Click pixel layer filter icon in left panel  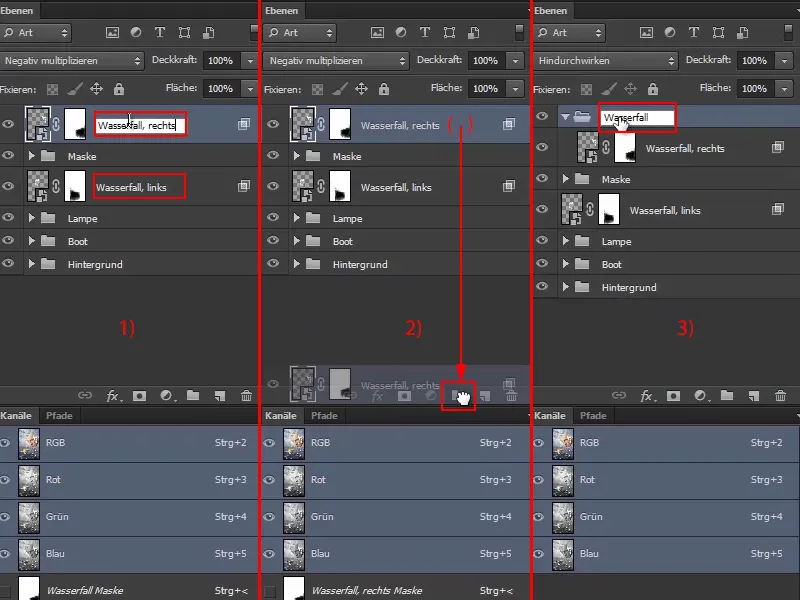pyautogui.click(x=112, y=33)
